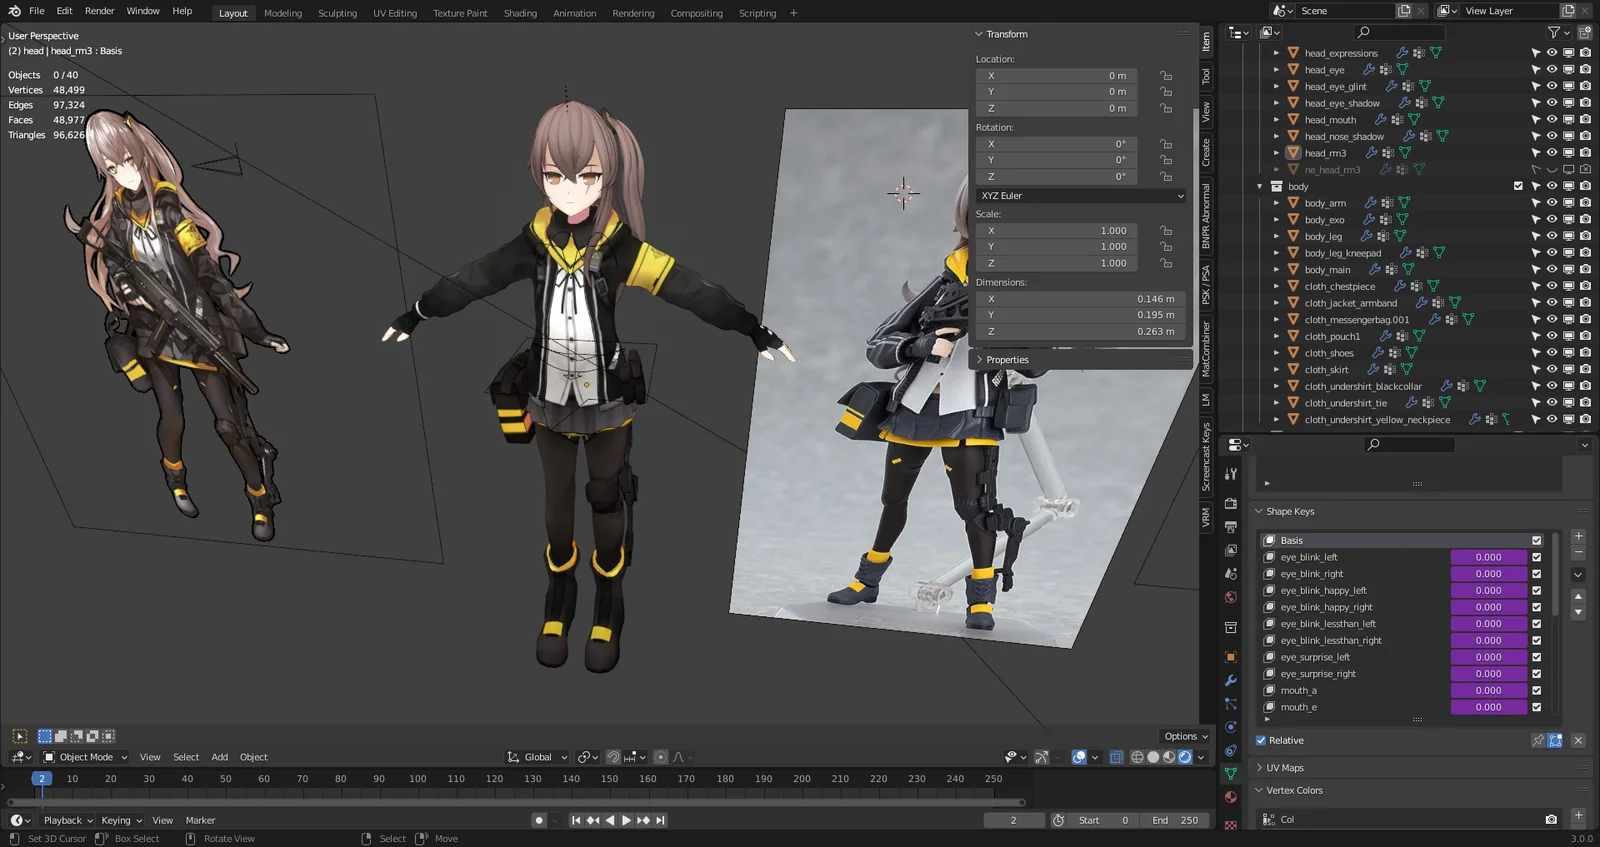Viewport: 1600px width, 847px height.
Task: Move shape key up arrow
Action: click(1578, 596)
